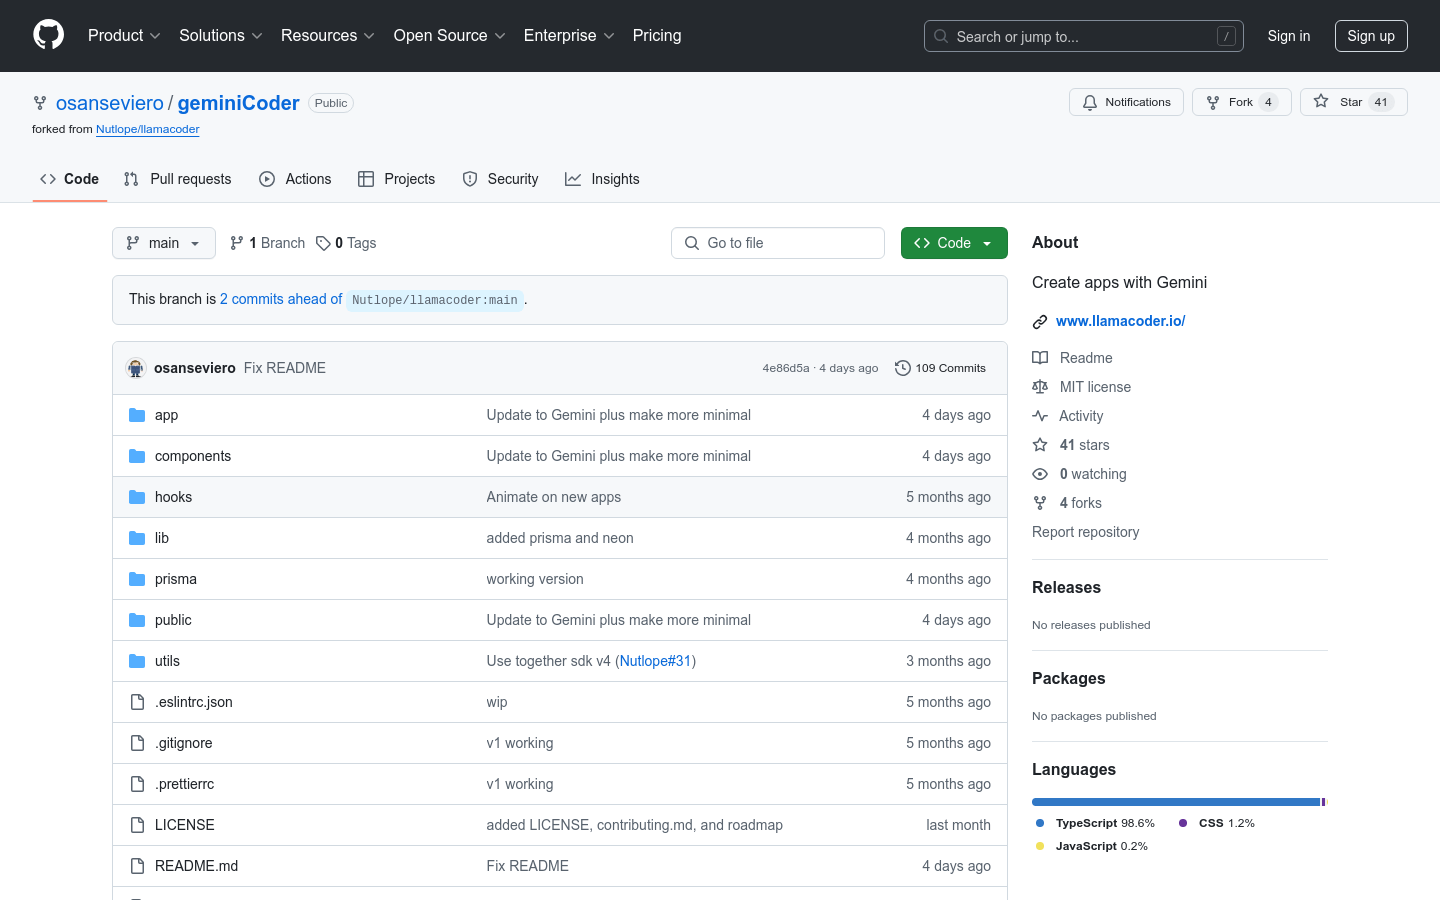Click the hooks folder icon

137,497
